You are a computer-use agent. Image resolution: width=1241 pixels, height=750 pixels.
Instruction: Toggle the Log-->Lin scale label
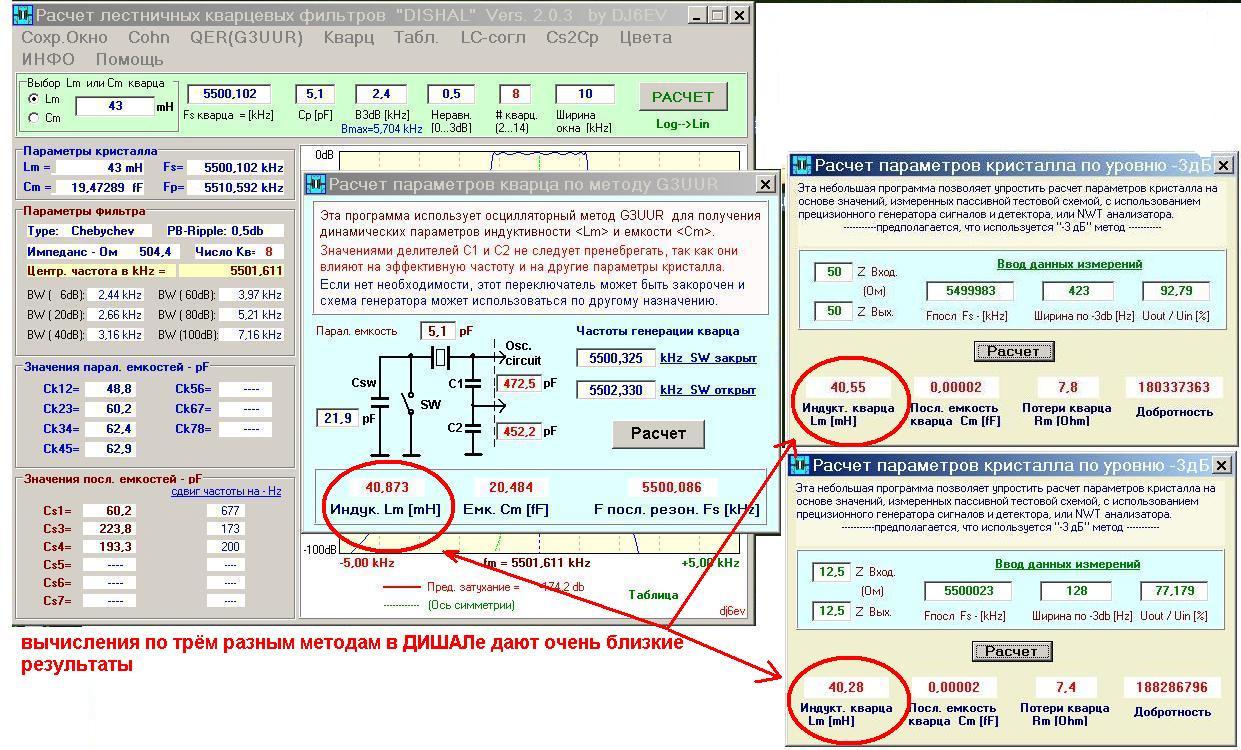pyautogui.click(x=683, y=124)
